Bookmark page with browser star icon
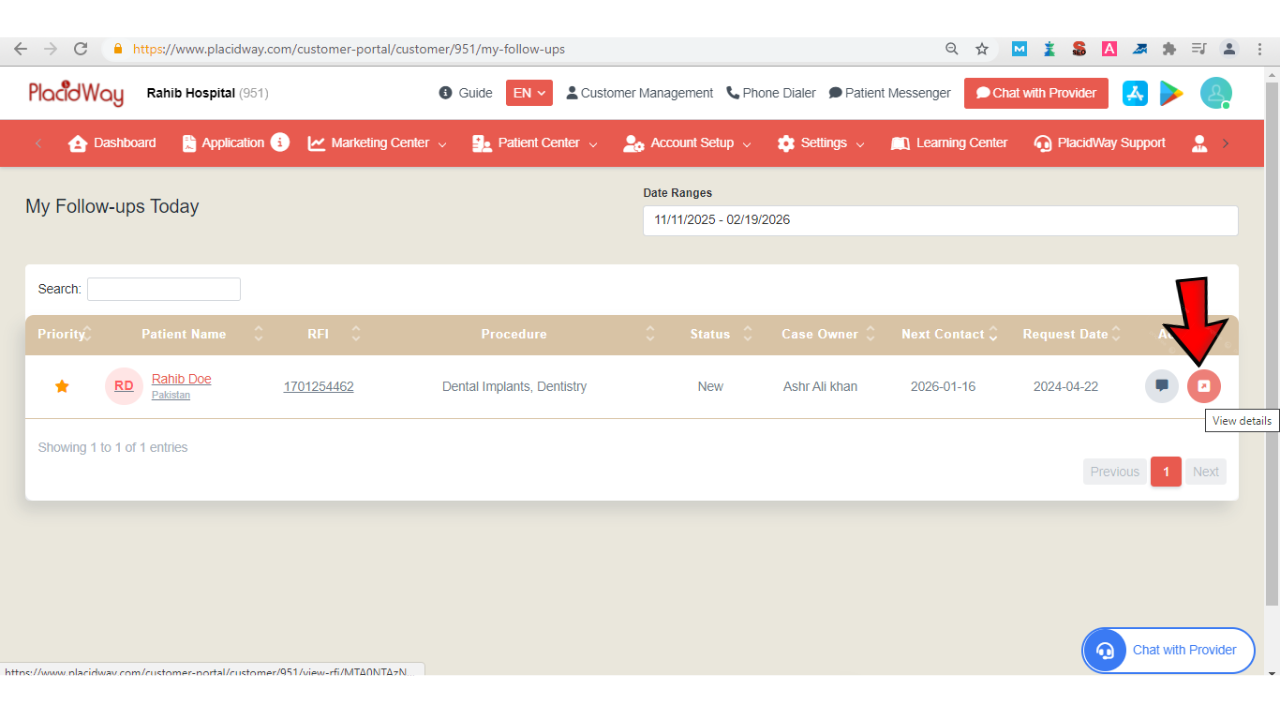Image resolution: width=1280 pixels, height=720 pixels. 982,49
